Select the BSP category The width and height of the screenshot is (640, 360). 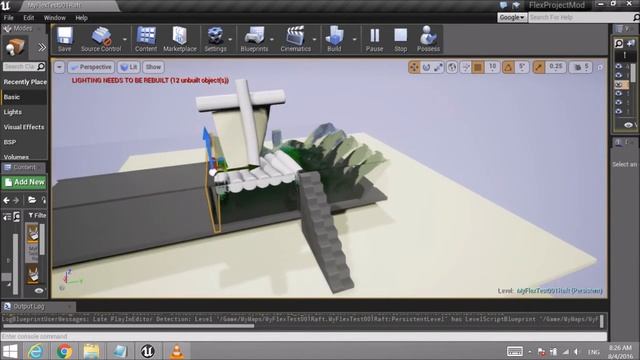[x=24, y=142]
